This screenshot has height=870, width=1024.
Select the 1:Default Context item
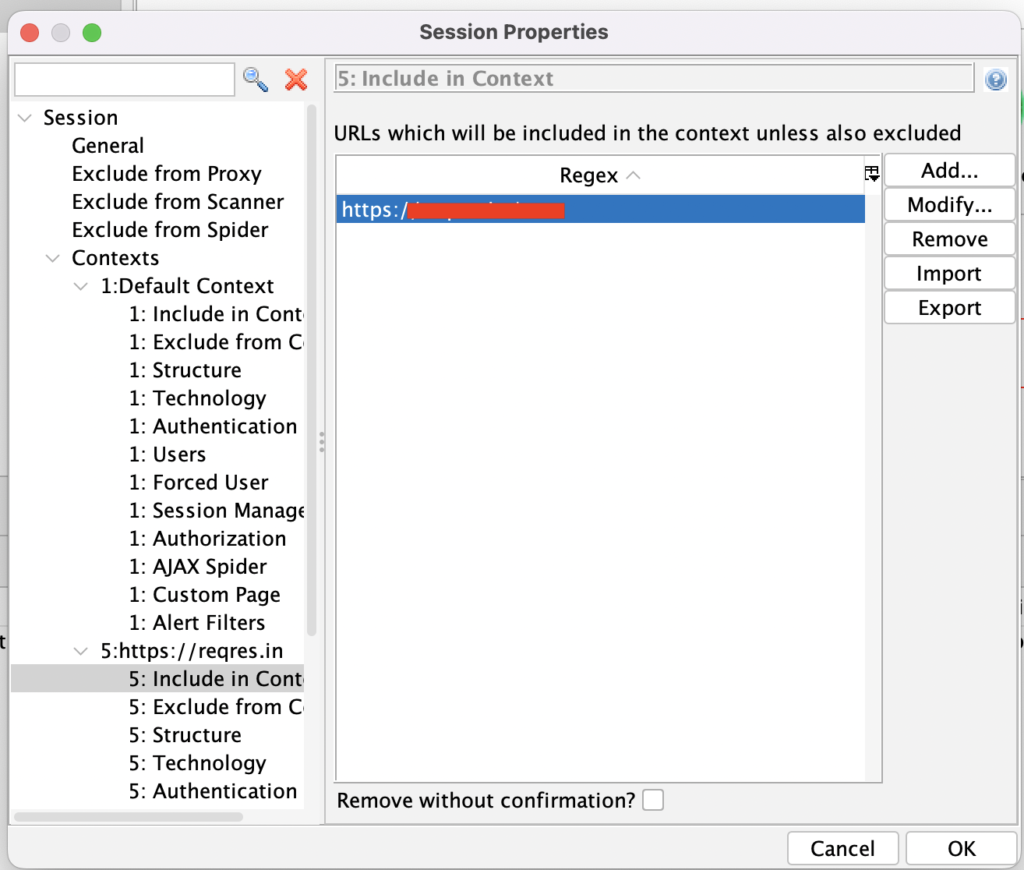coord(187,286)
